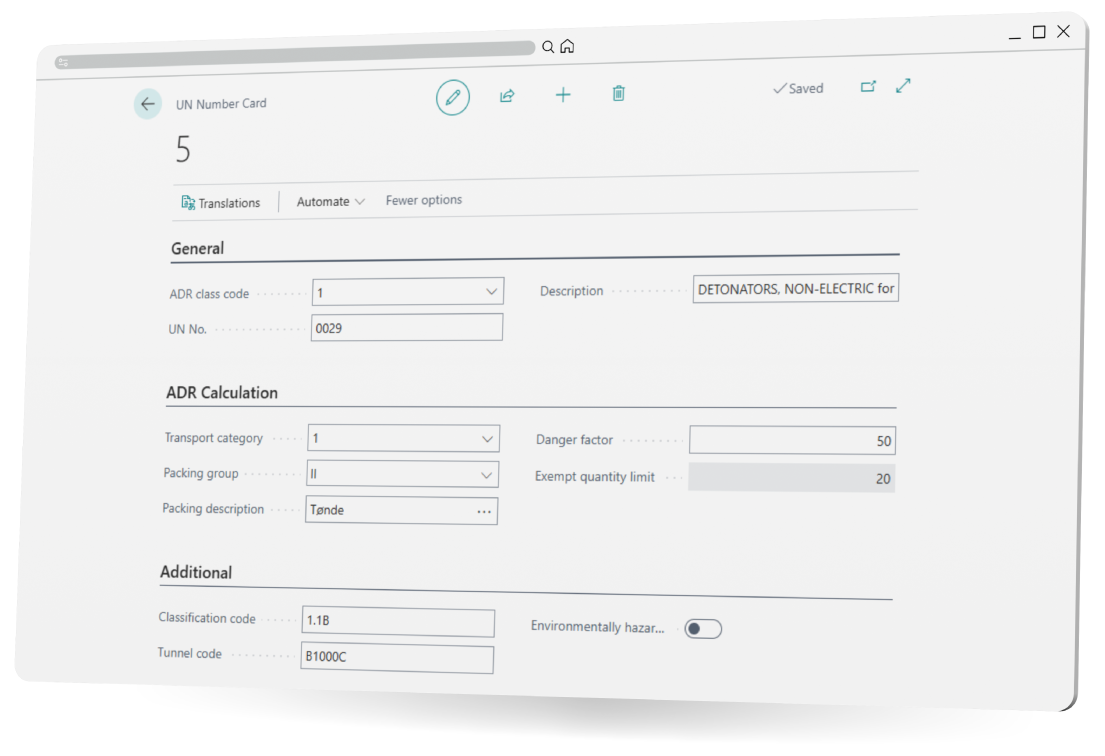Toggle the Environmentally hazardous switch
The image size is (1105, 756).
pos(702,628)
